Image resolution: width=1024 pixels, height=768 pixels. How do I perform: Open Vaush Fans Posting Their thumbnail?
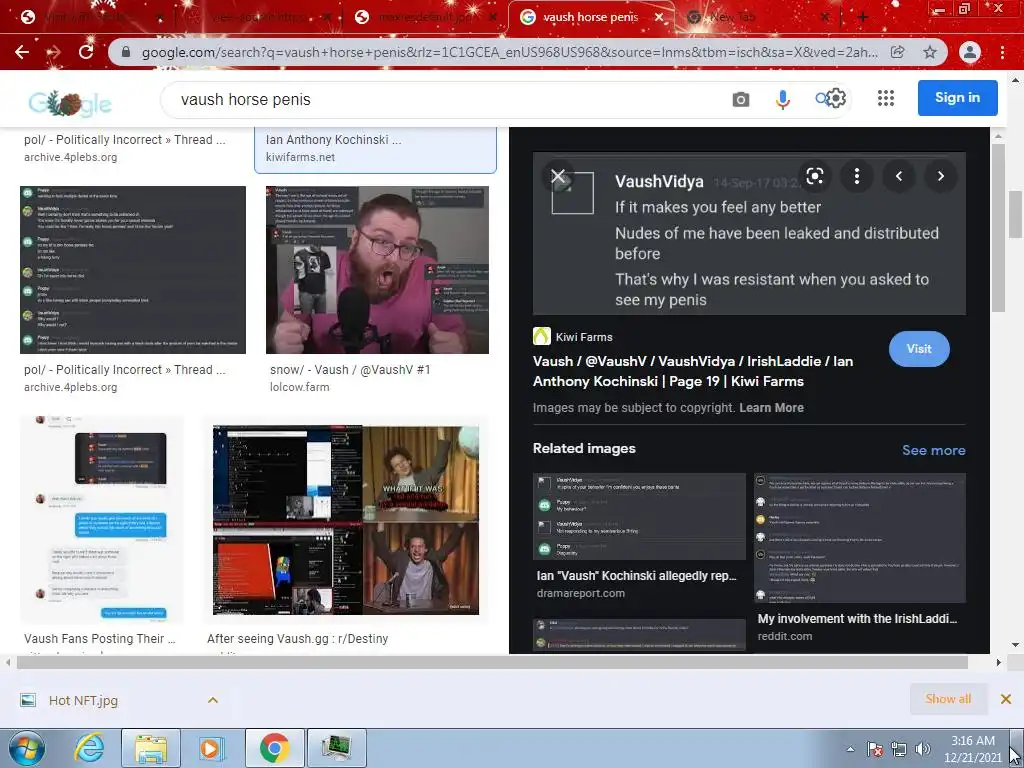click(103, 520)
